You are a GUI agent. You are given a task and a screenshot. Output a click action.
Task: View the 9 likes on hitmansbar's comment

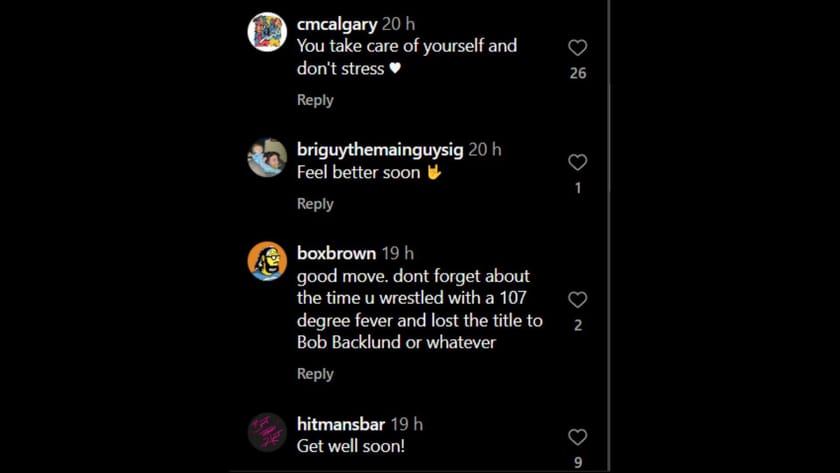(x=577, y=462)
